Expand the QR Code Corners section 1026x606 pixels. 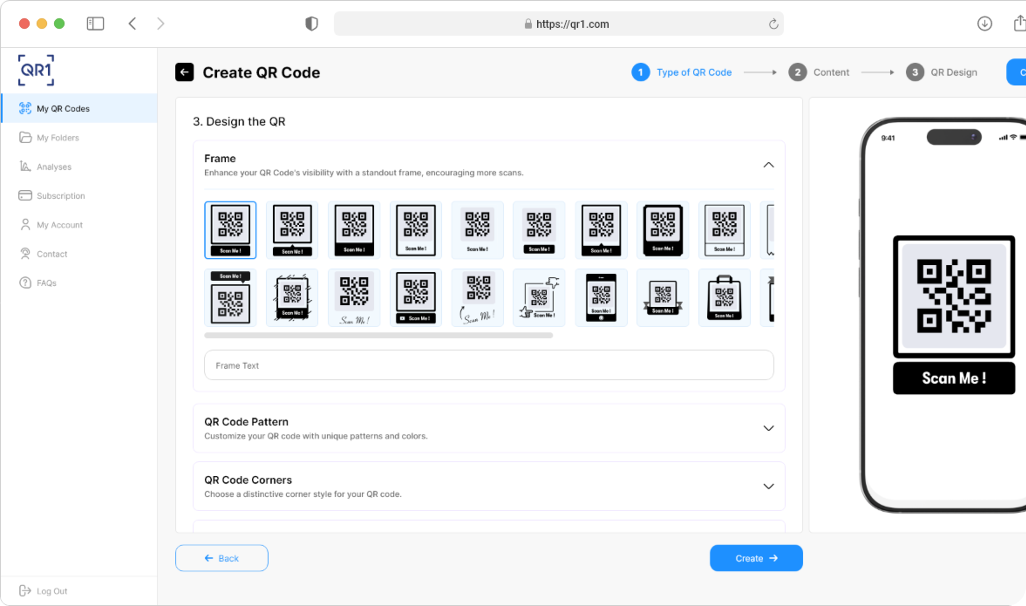768,486
